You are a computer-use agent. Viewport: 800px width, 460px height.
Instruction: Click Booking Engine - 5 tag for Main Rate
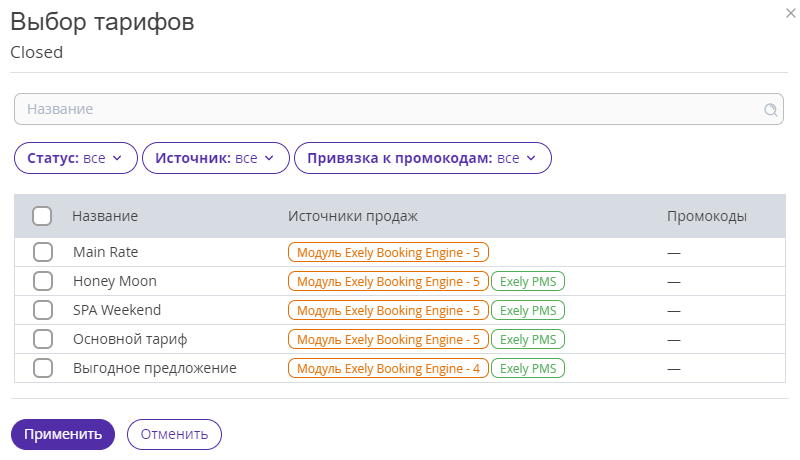tap(388, 252)
